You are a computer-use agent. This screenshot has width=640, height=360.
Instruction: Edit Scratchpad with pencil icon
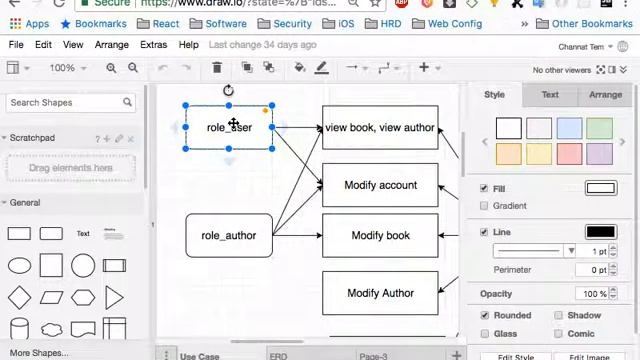pos(119,139)
